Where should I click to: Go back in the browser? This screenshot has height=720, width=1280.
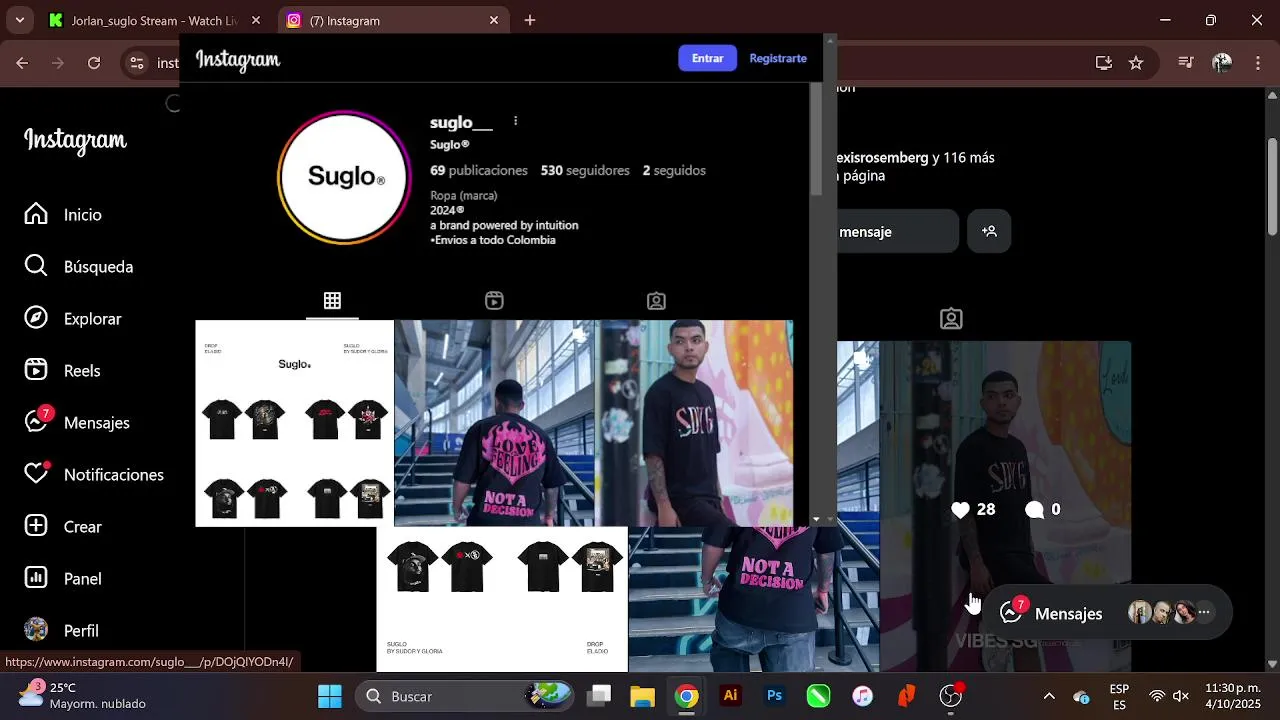tap(22, 63)
